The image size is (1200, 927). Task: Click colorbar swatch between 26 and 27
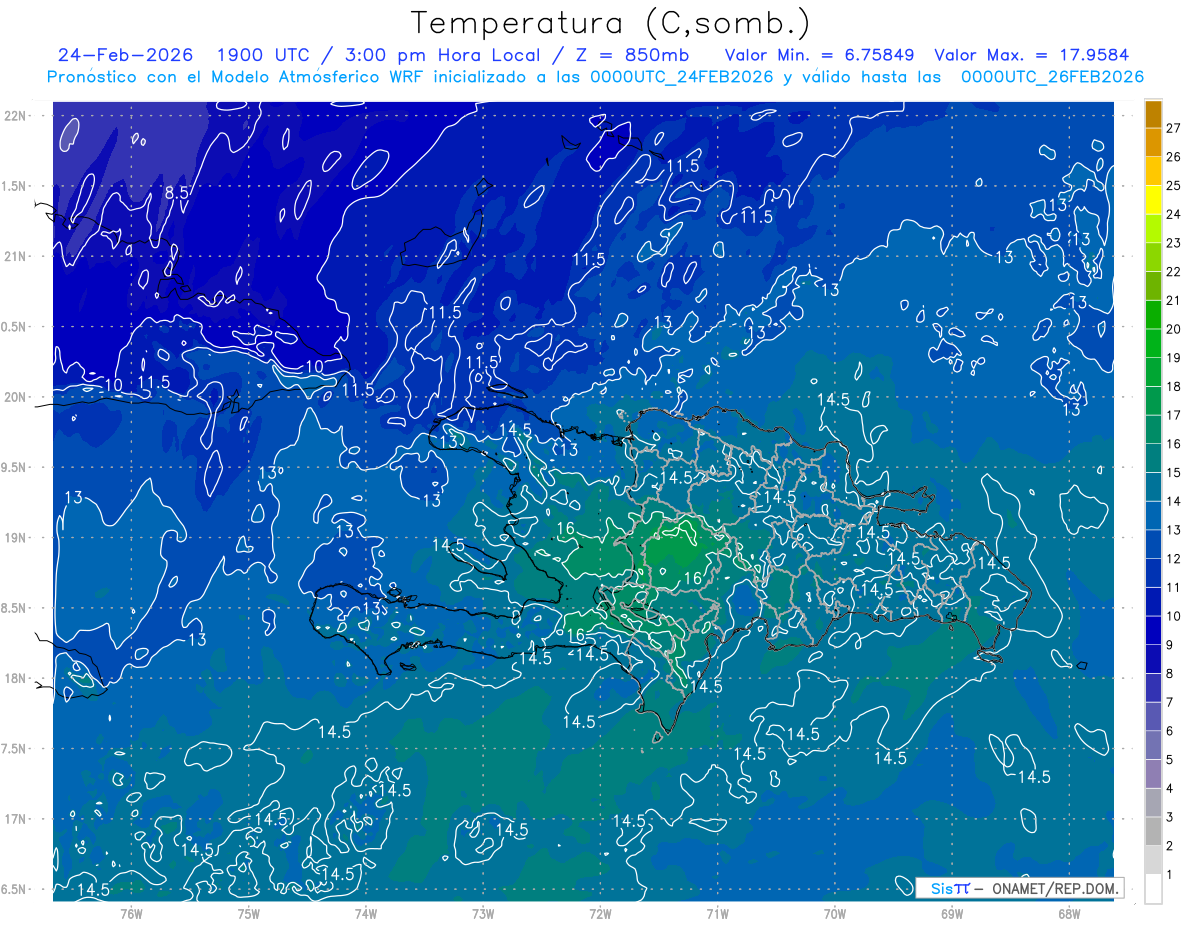pyautogui.click(x=1153, y=142)
